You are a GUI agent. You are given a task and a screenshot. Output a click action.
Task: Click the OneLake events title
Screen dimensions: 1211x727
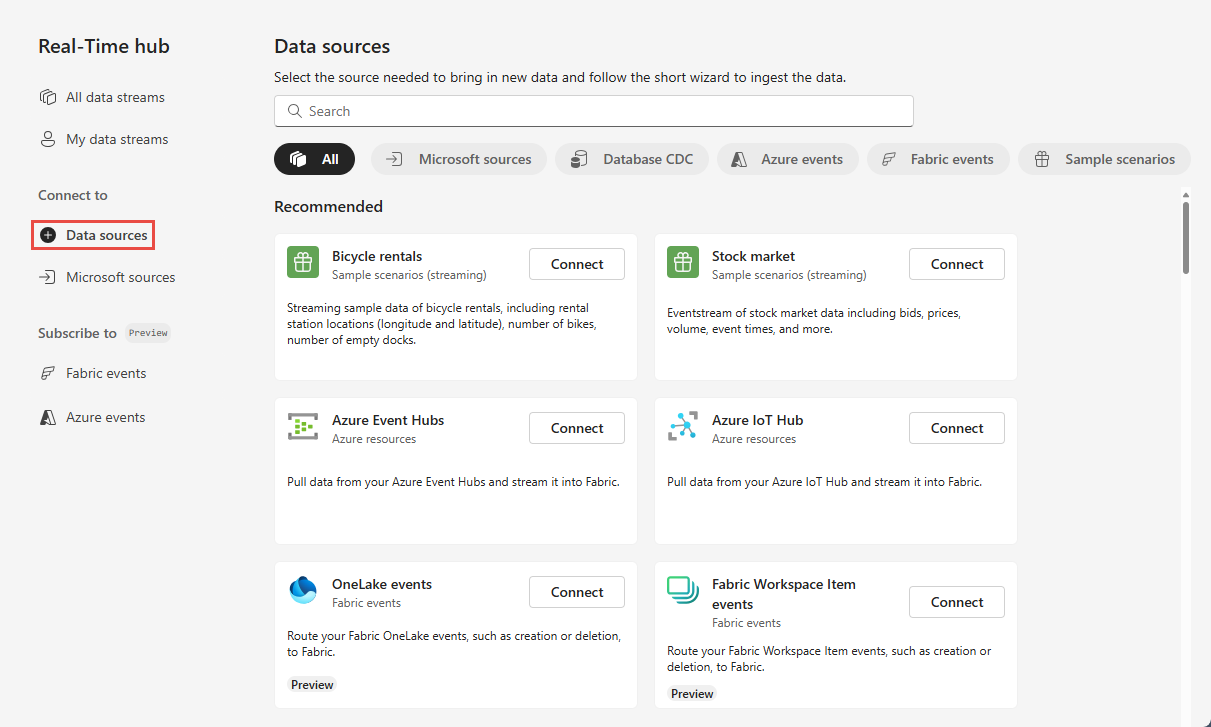coord(382,584)
